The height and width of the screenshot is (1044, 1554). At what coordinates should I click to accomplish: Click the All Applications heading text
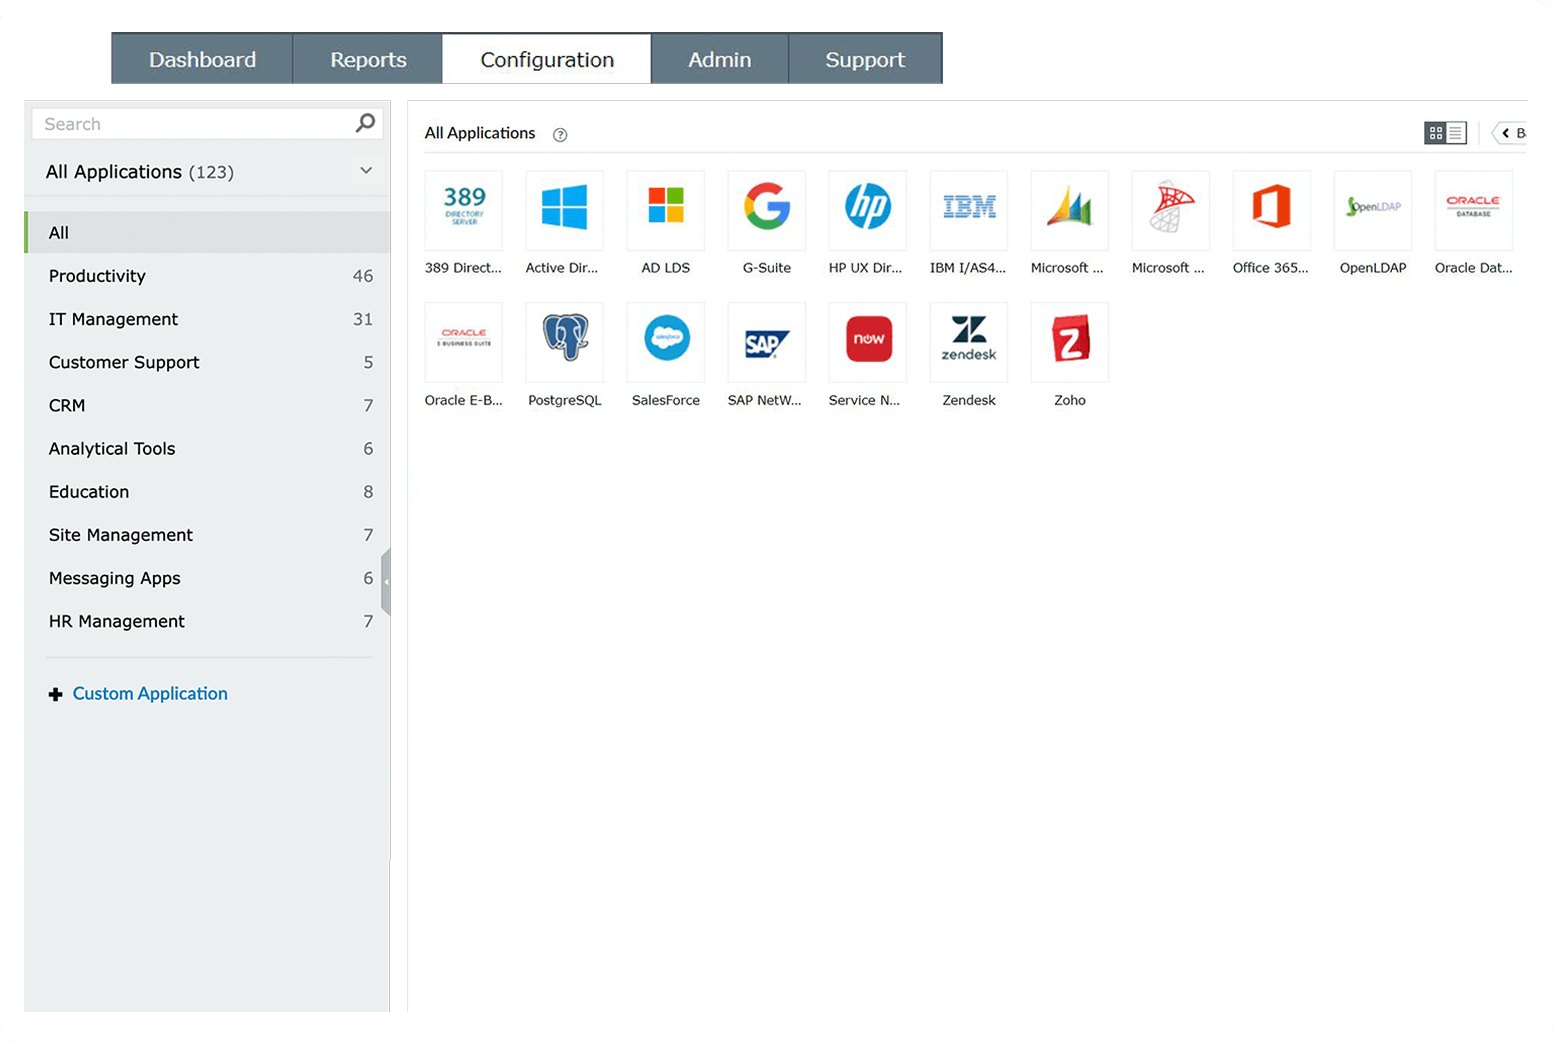pos(480,133)
